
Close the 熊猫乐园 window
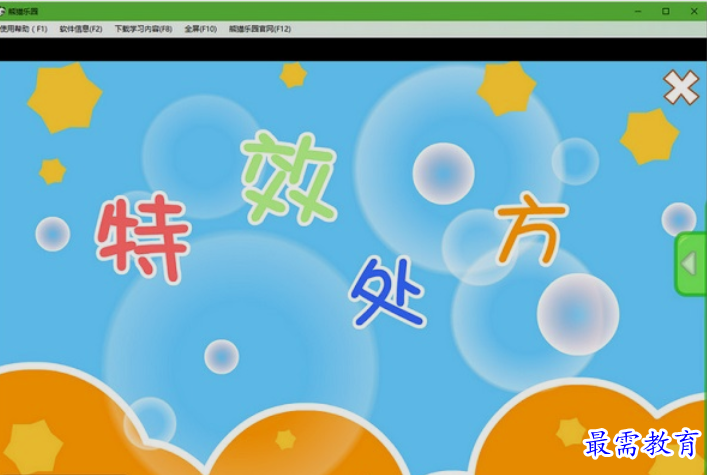click(x=694, y=11)
